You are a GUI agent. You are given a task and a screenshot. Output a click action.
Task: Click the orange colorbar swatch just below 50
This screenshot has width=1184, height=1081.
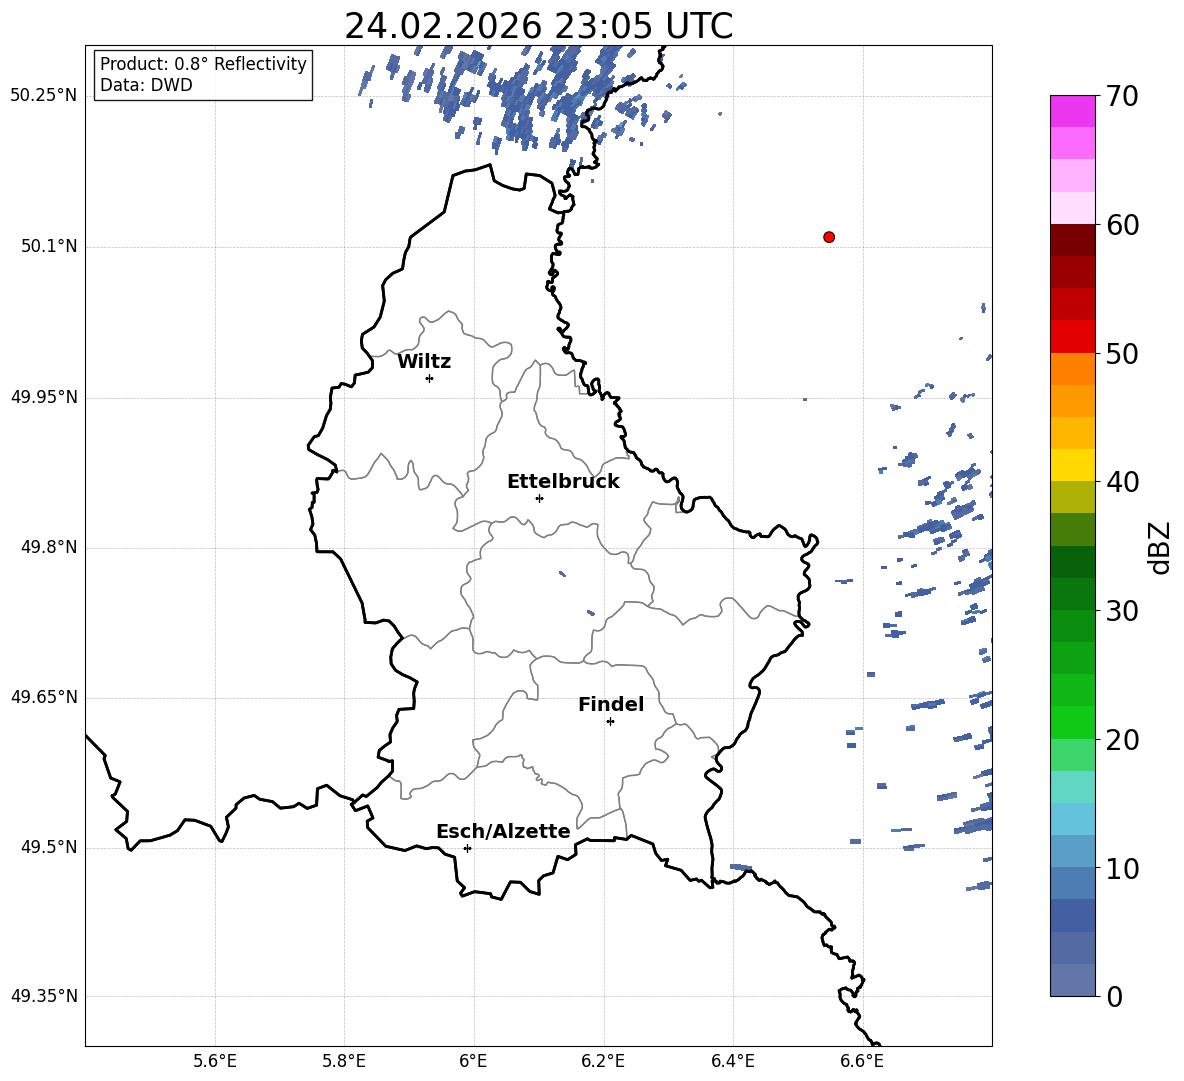[1072, 369]
